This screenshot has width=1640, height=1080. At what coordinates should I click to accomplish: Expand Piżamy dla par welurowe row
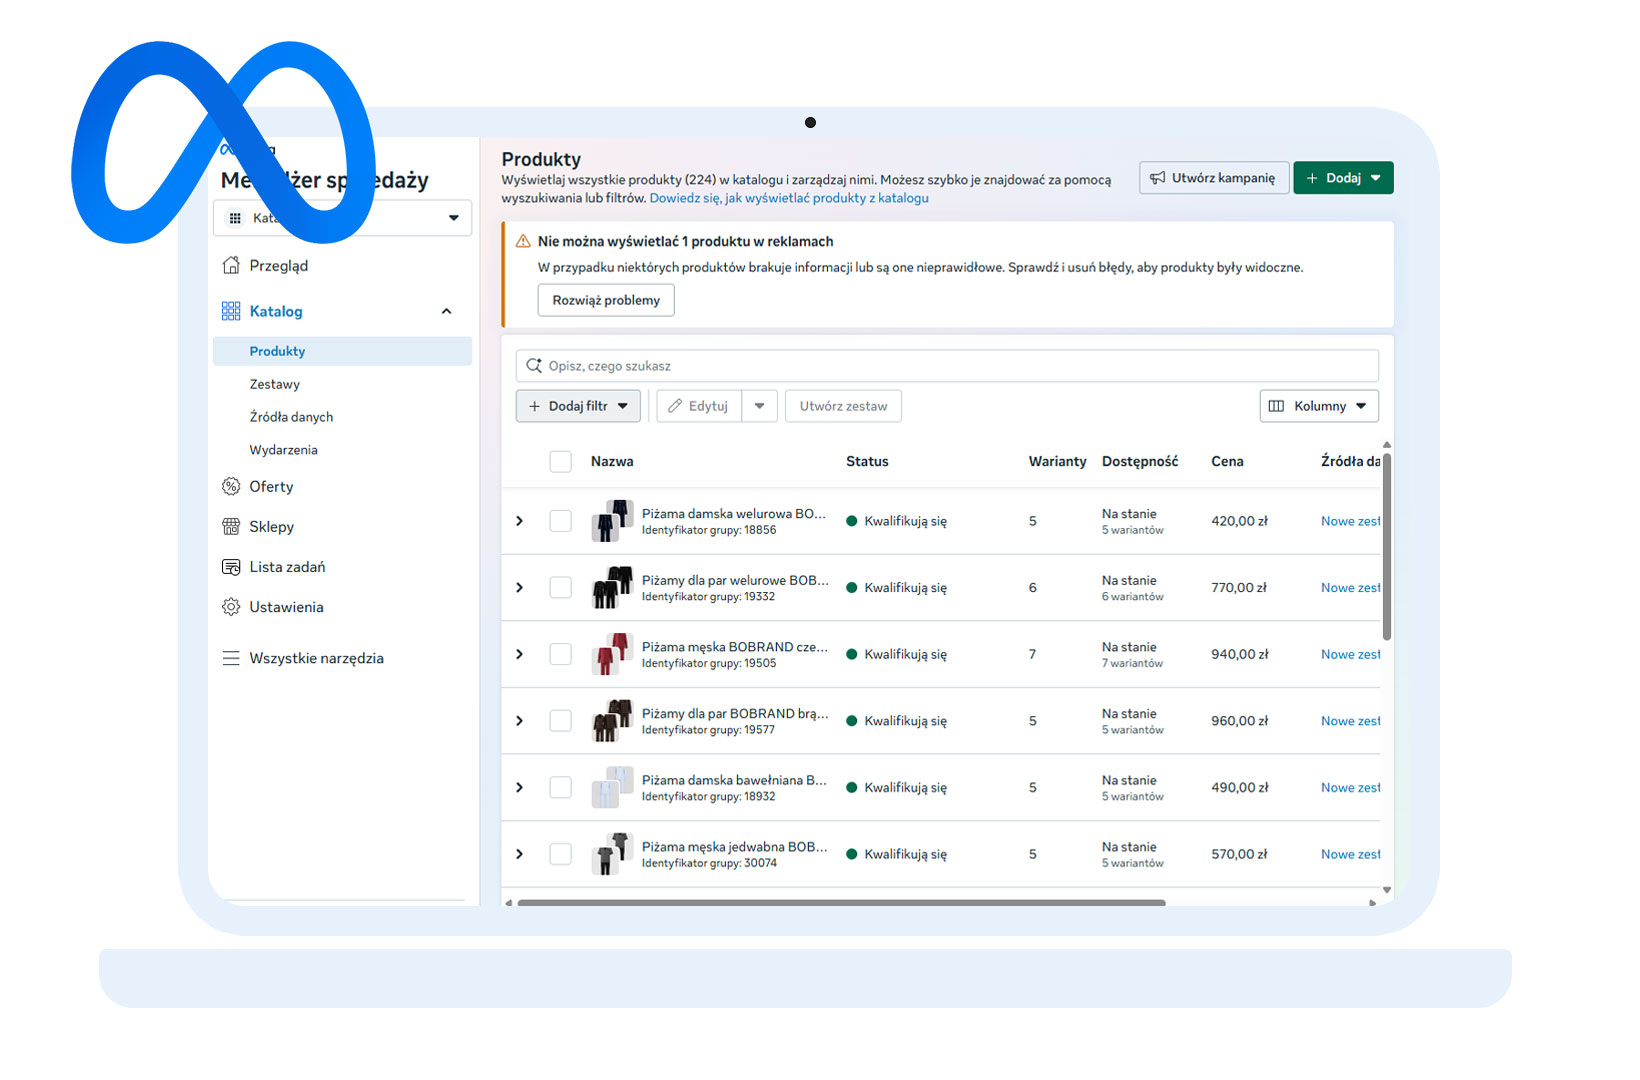coord(519,587)
